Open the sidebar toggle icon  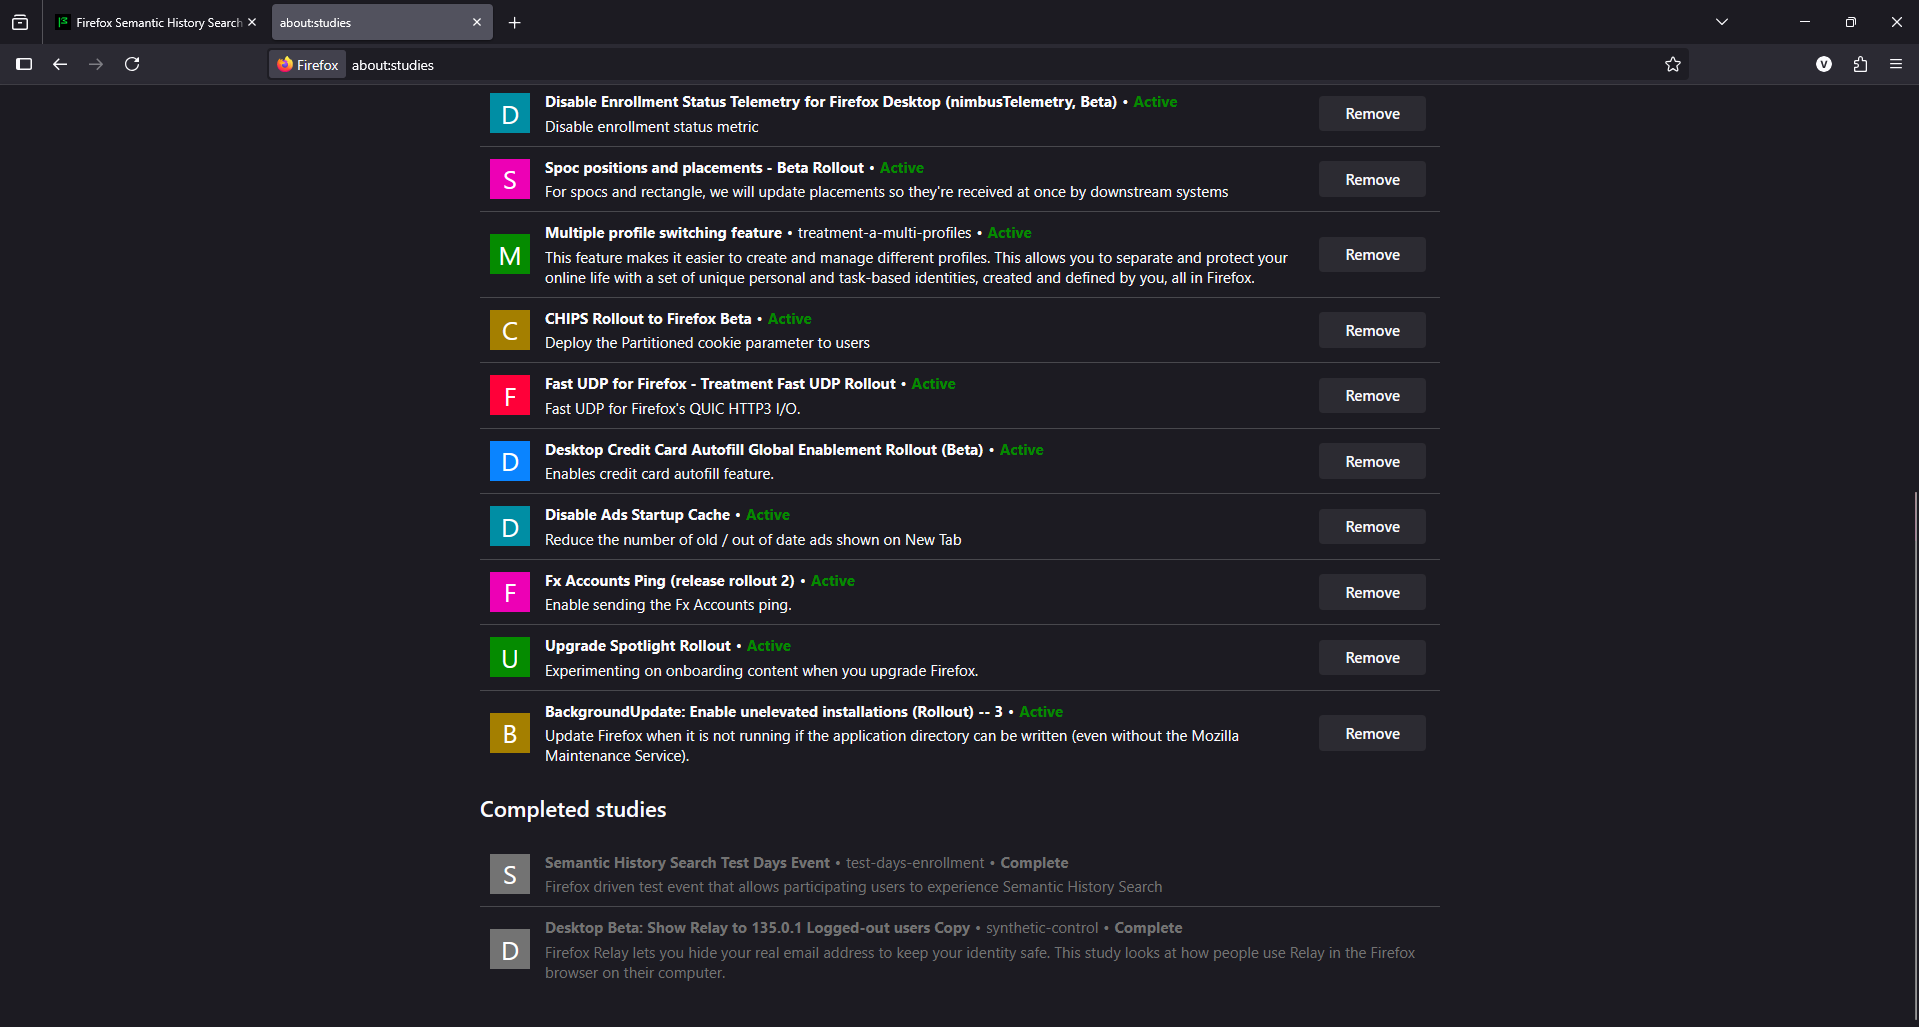[x=24, y=64]
